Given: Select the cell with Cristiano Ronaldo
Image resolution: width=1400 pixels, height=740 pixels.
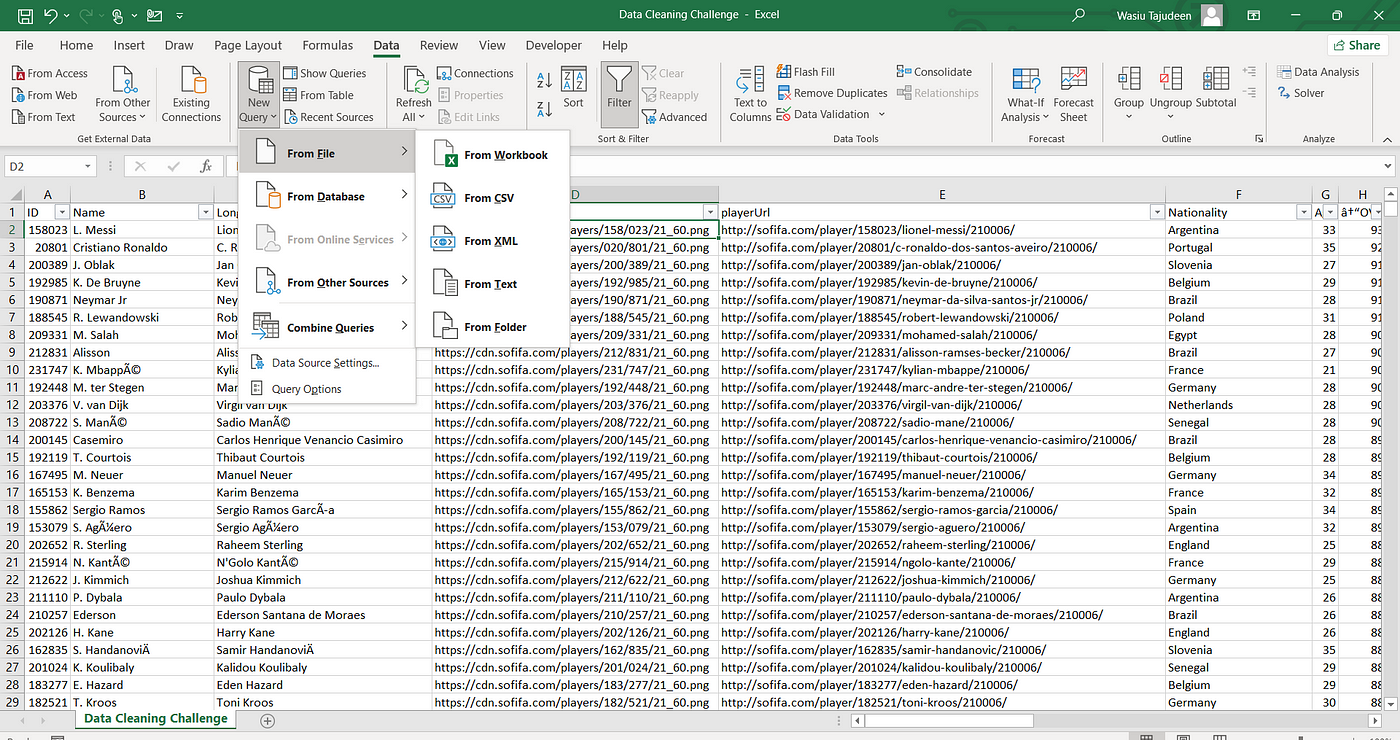Looking at the screenshot, I should [x=142, y=247].
